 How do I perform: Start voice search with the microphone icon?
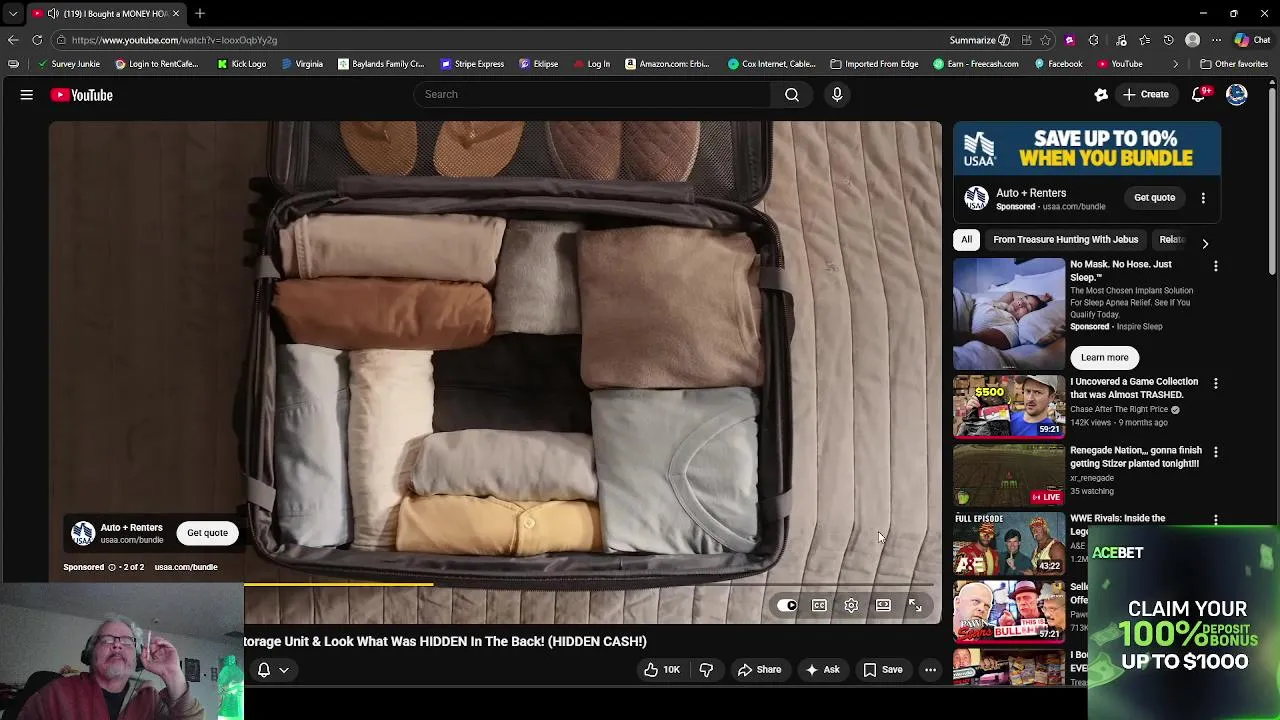click(x=837, y=94)
